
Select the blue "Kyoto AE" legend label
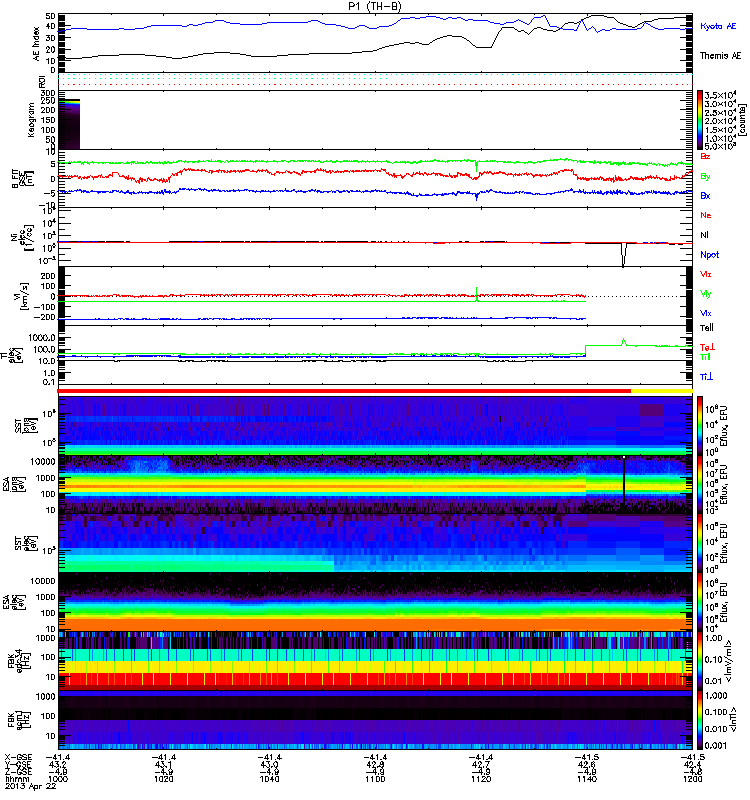click(718, 26)
